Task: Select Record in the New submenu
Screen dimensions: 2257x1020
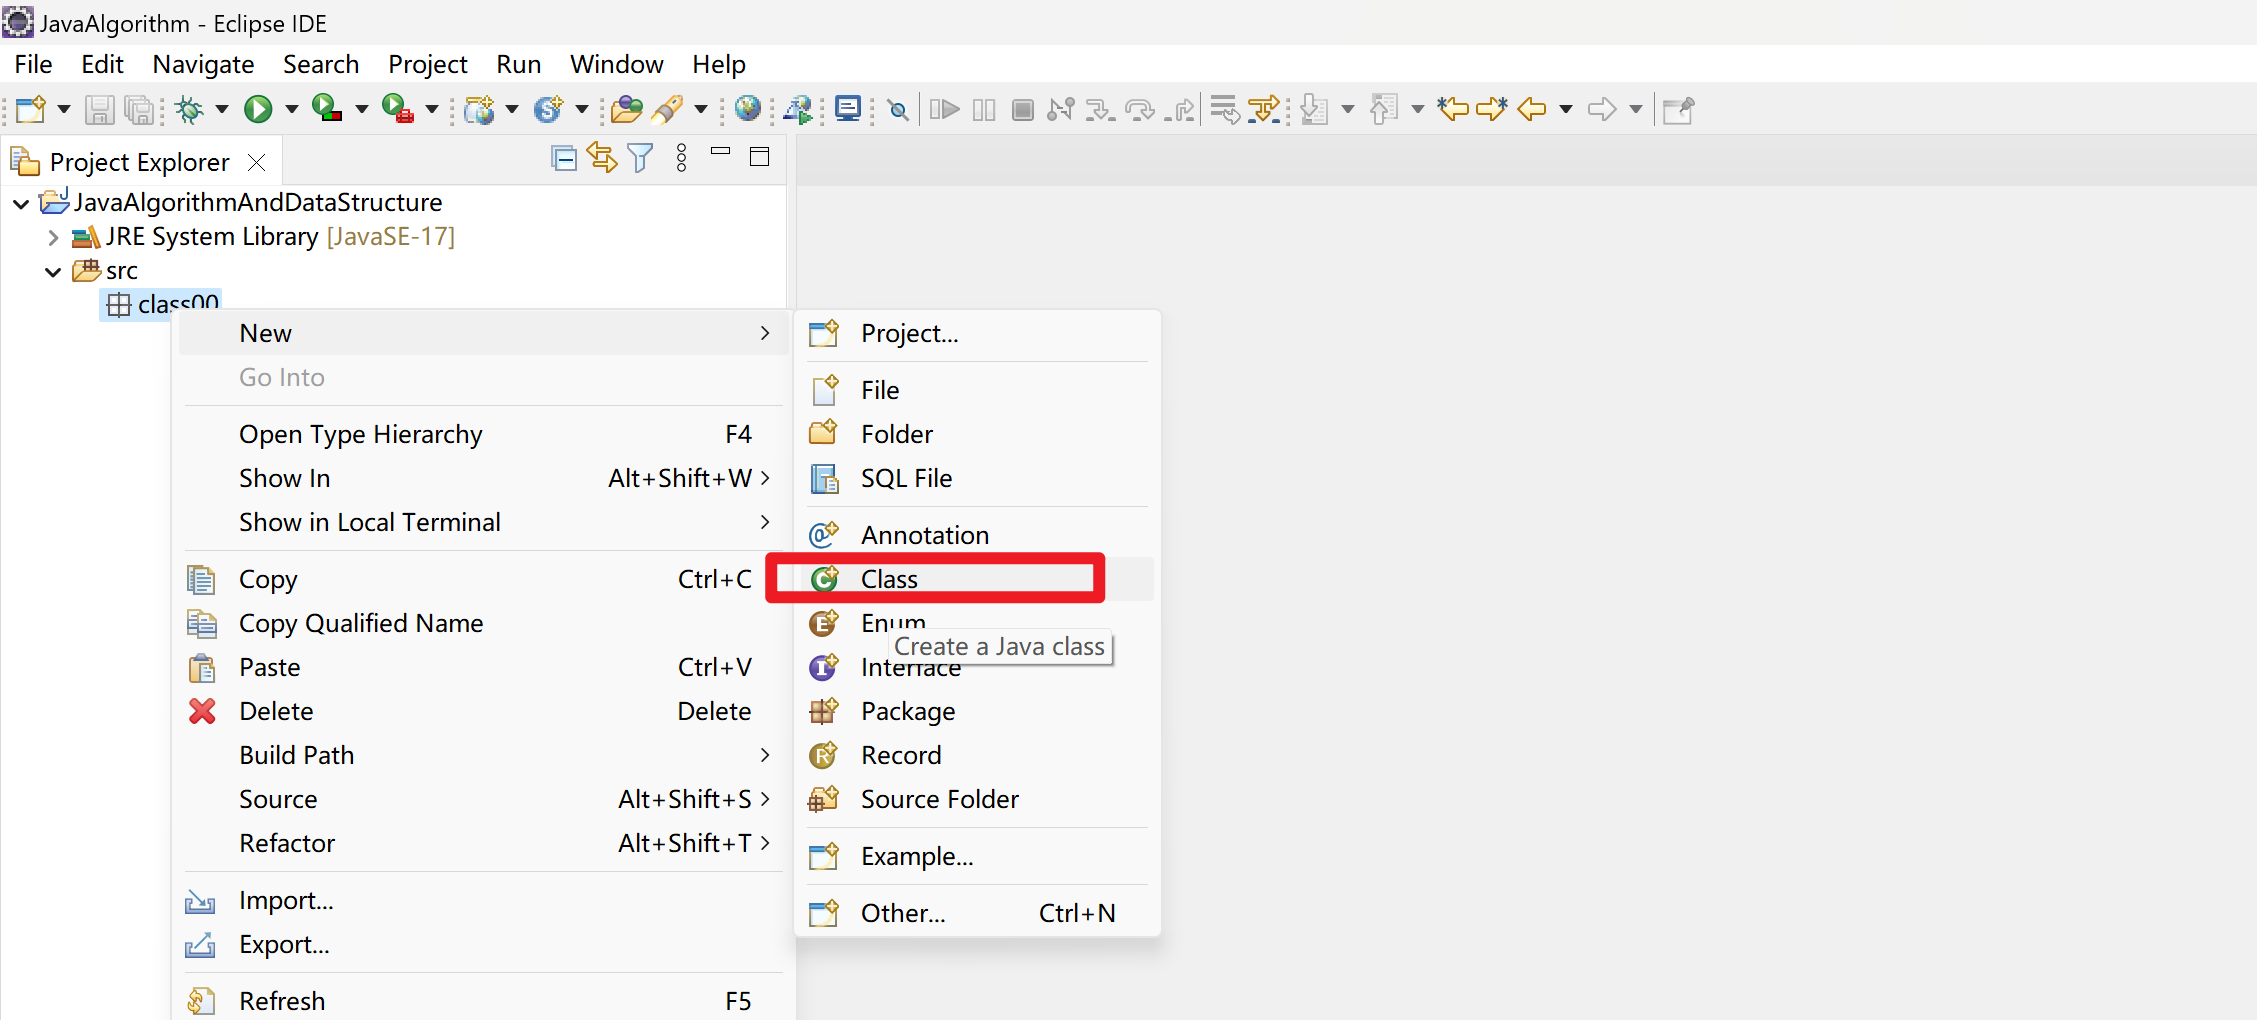Action: [977, 755]
